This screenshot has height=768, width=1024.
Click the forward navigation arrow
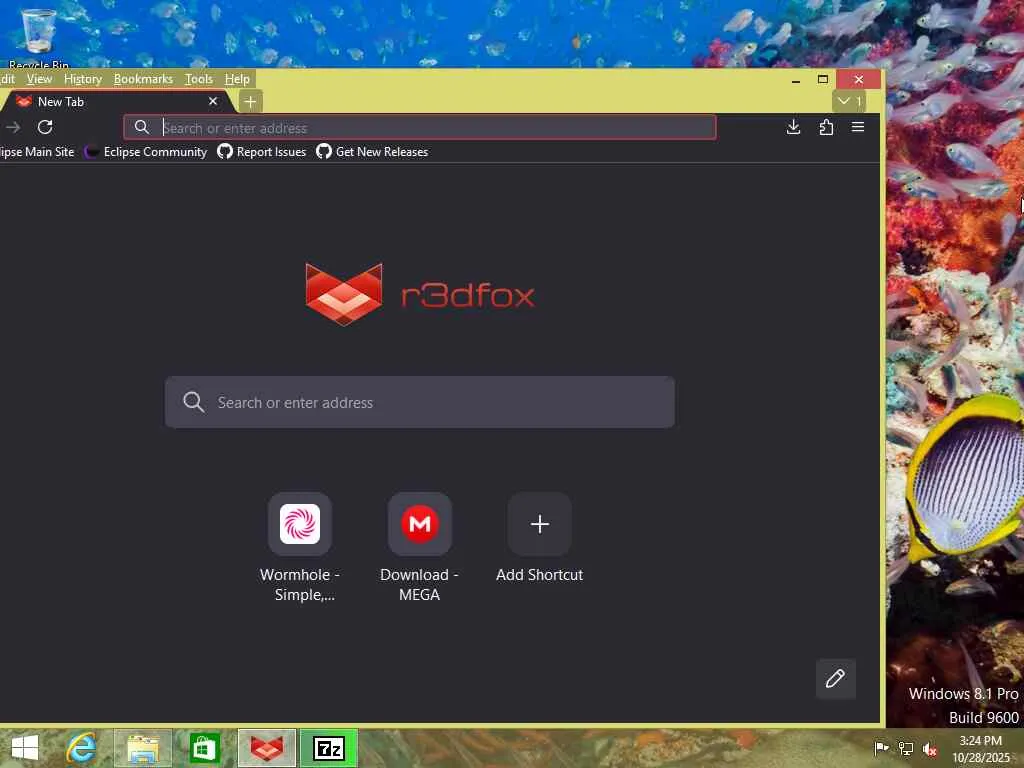click(13, 127)
